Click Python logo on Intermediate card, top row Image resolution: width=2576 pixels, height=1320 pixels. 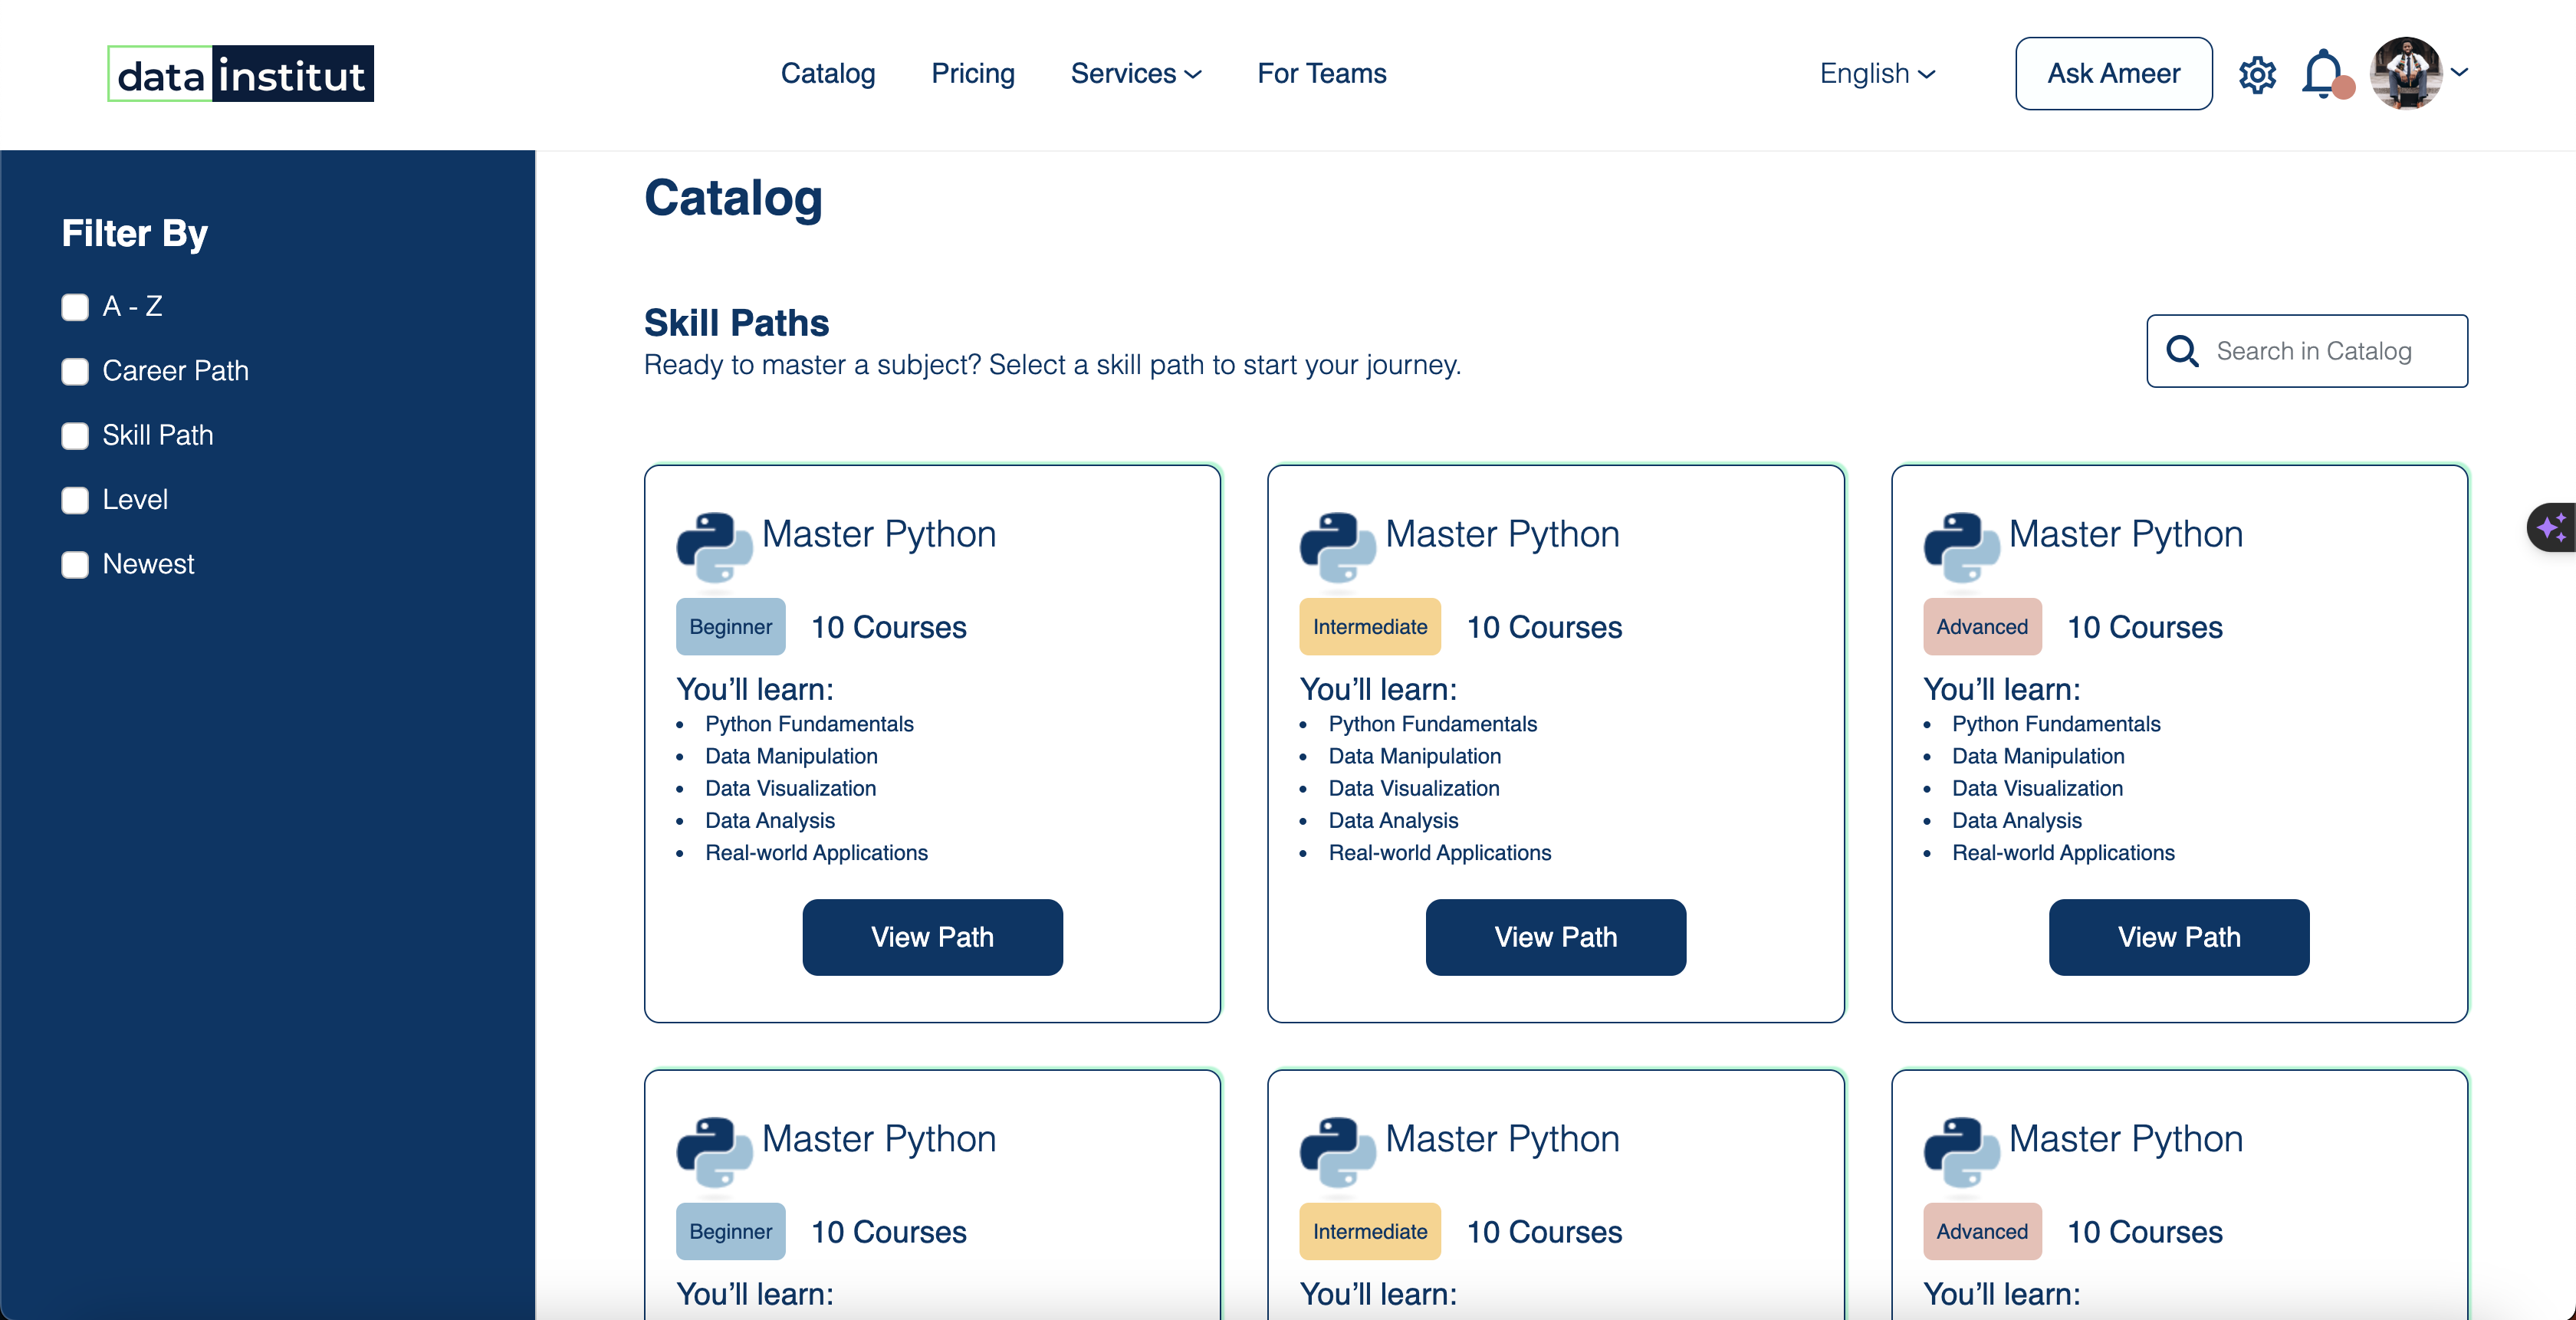(x=1337, y=547)
